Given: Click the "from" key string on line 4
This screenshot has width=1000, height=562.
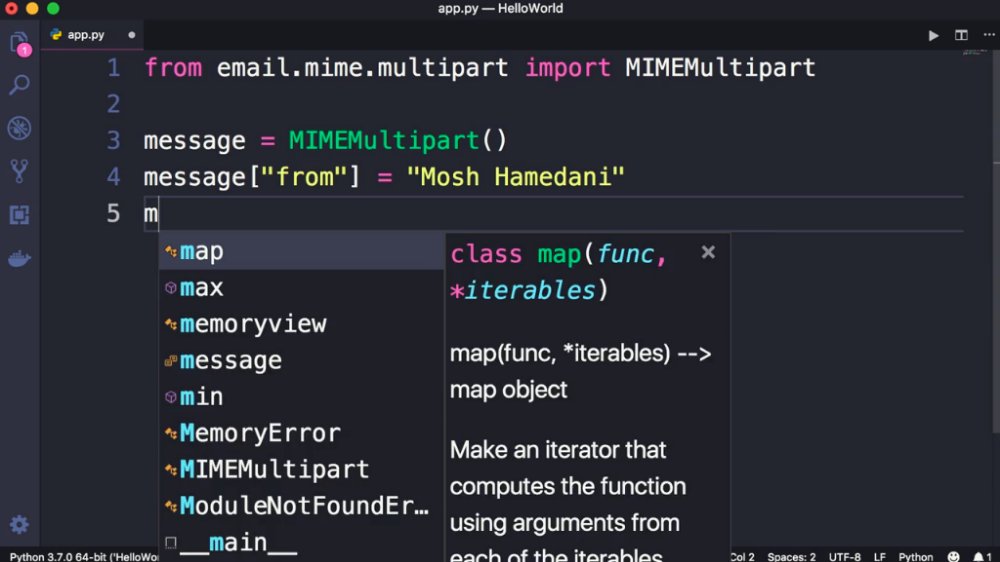Looking at the screenshot, I should pos(305,177).
